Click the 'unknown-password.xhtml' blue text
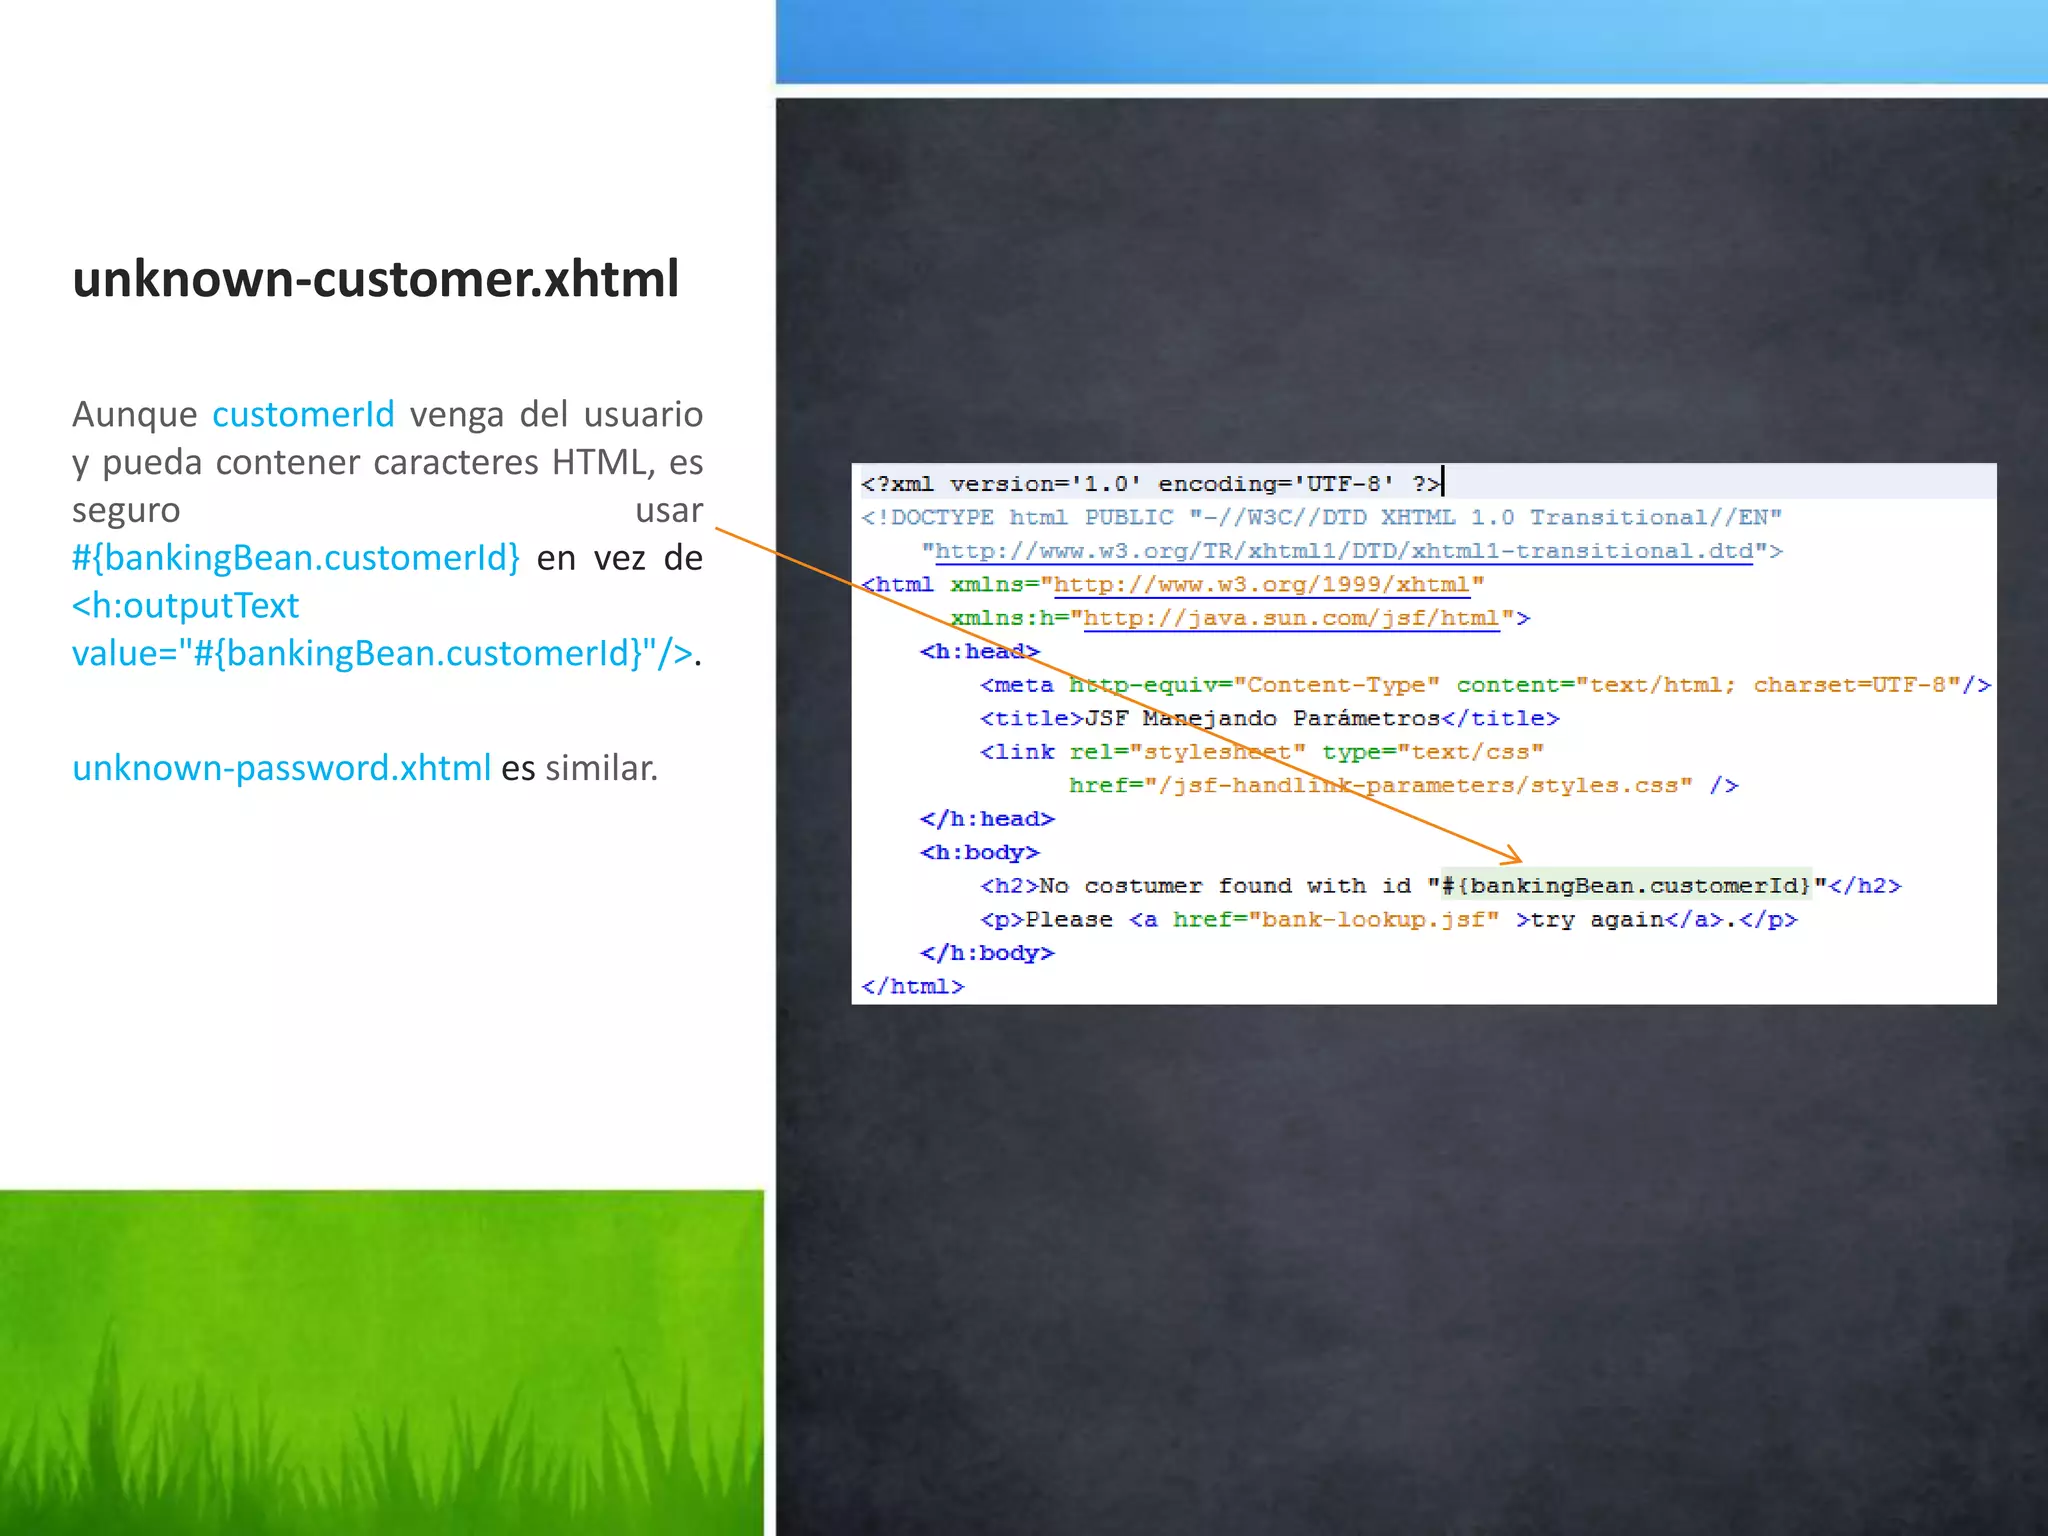This screenshot has height=1536, width=2048. (x=282, y=768)
